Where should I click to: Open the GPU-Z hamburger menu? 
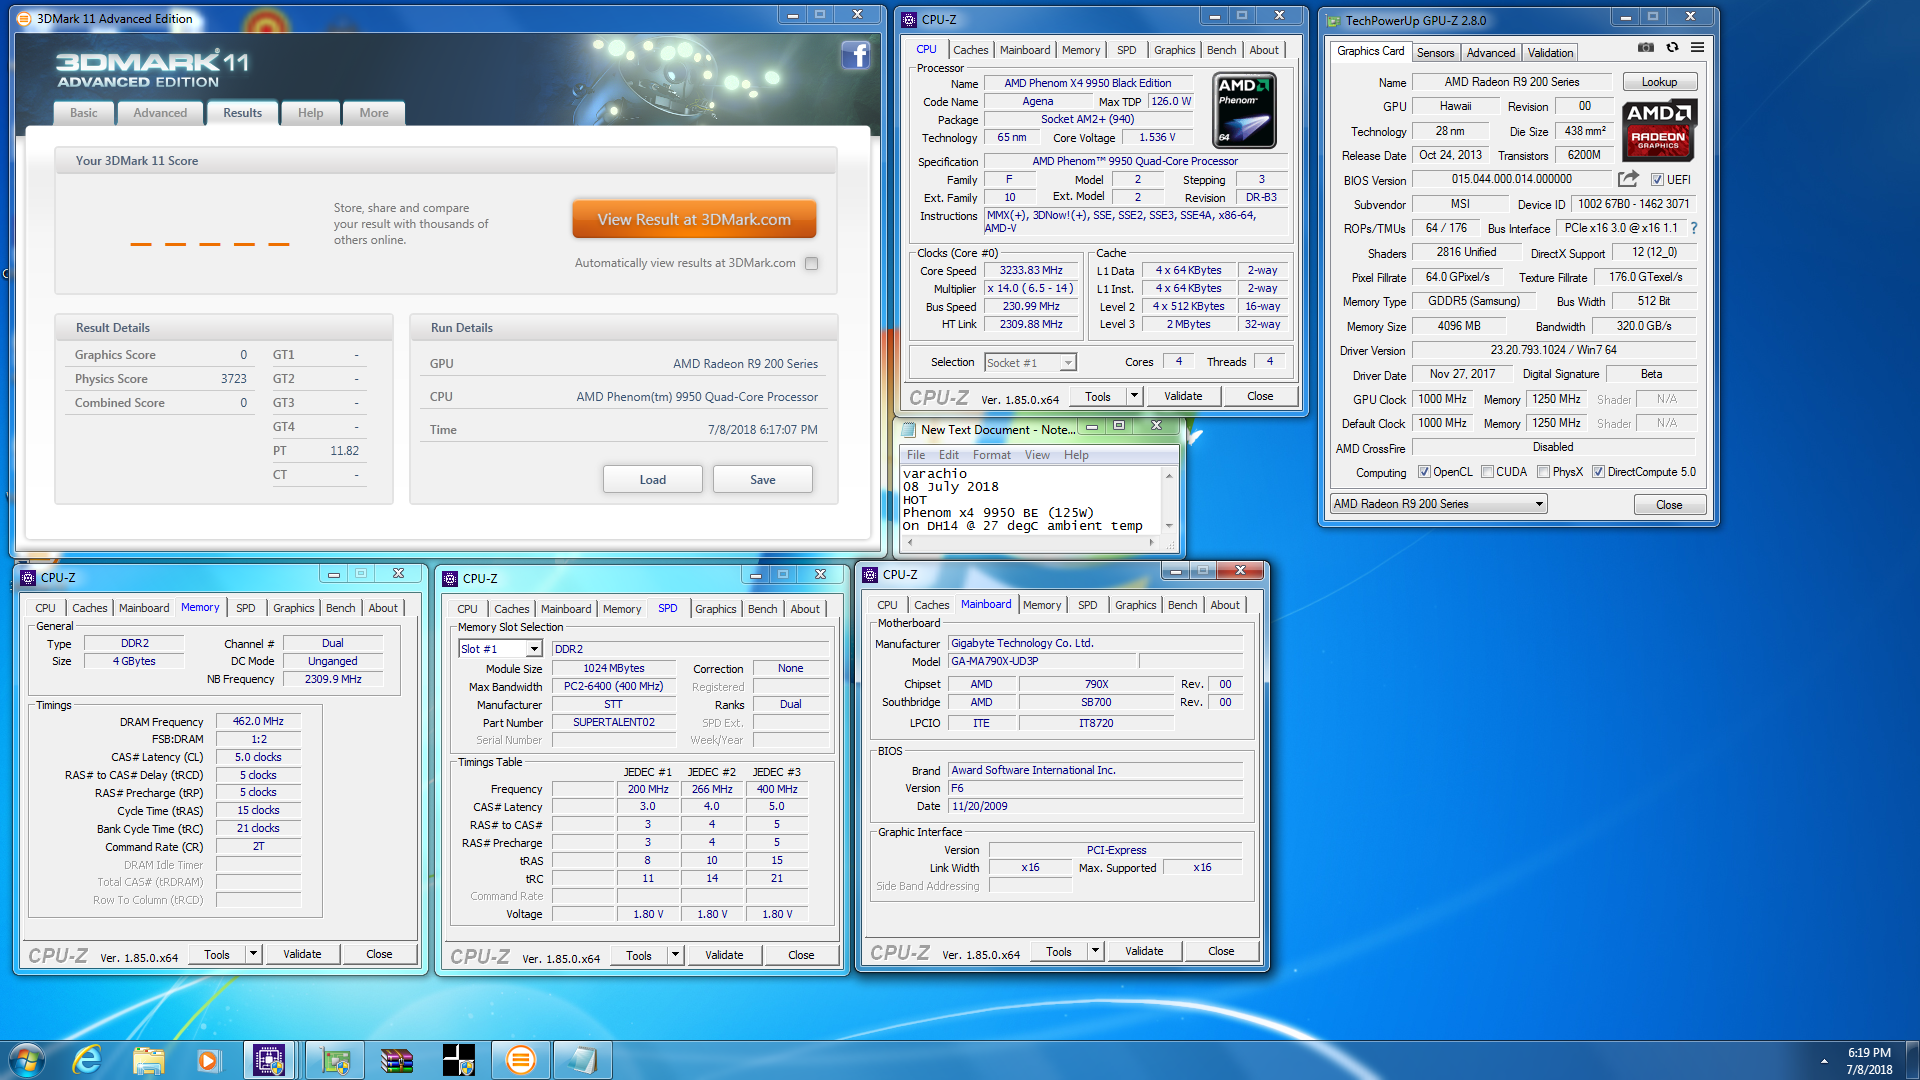click(1697, 47)
